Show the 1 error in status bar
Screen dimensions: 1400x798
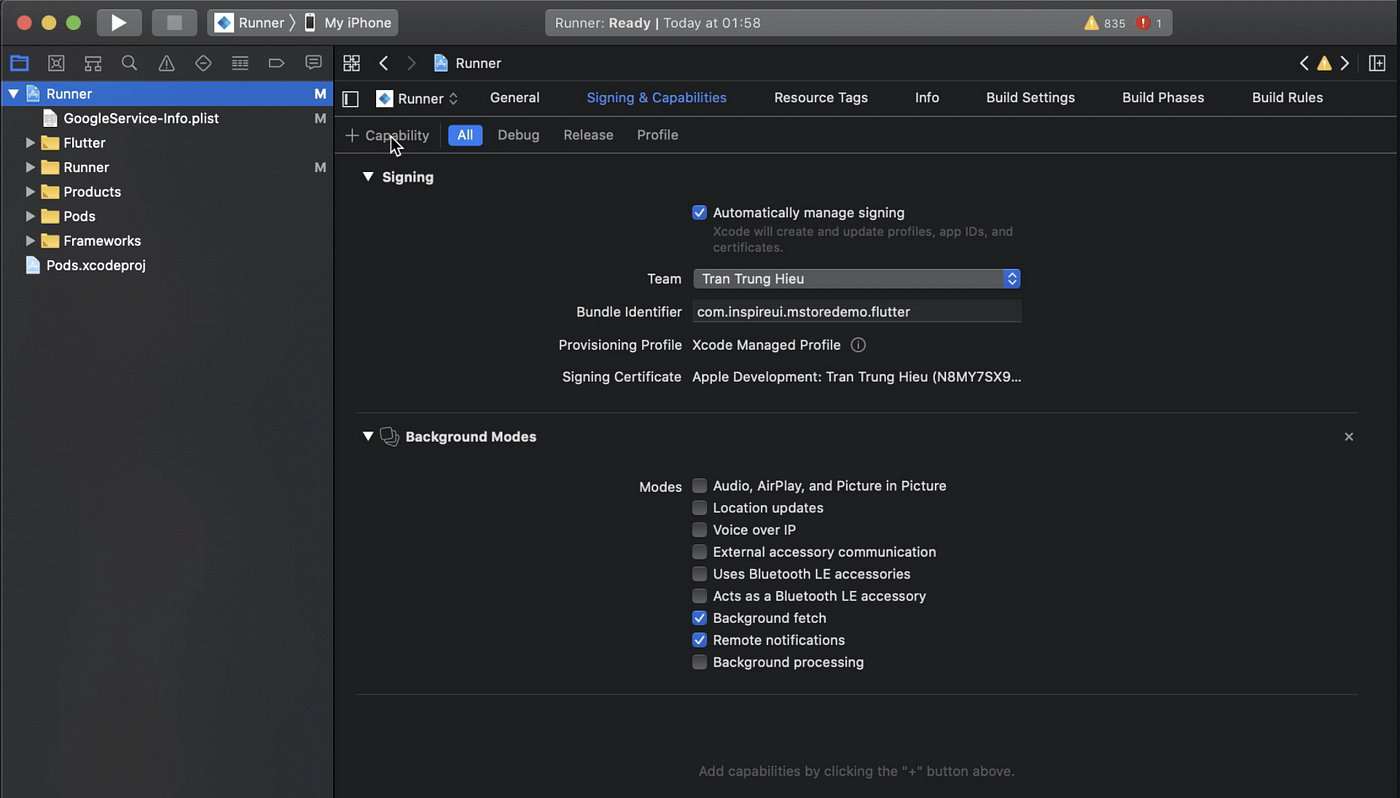pyautogui.click(x=1149, y=23)
